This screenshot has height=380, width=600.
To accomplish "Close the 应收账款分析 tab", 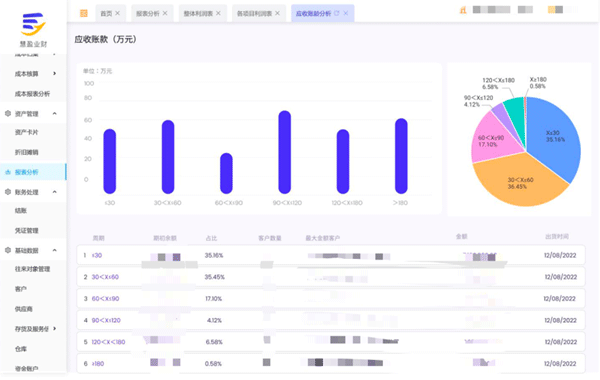I will click(x=346, y=13).
